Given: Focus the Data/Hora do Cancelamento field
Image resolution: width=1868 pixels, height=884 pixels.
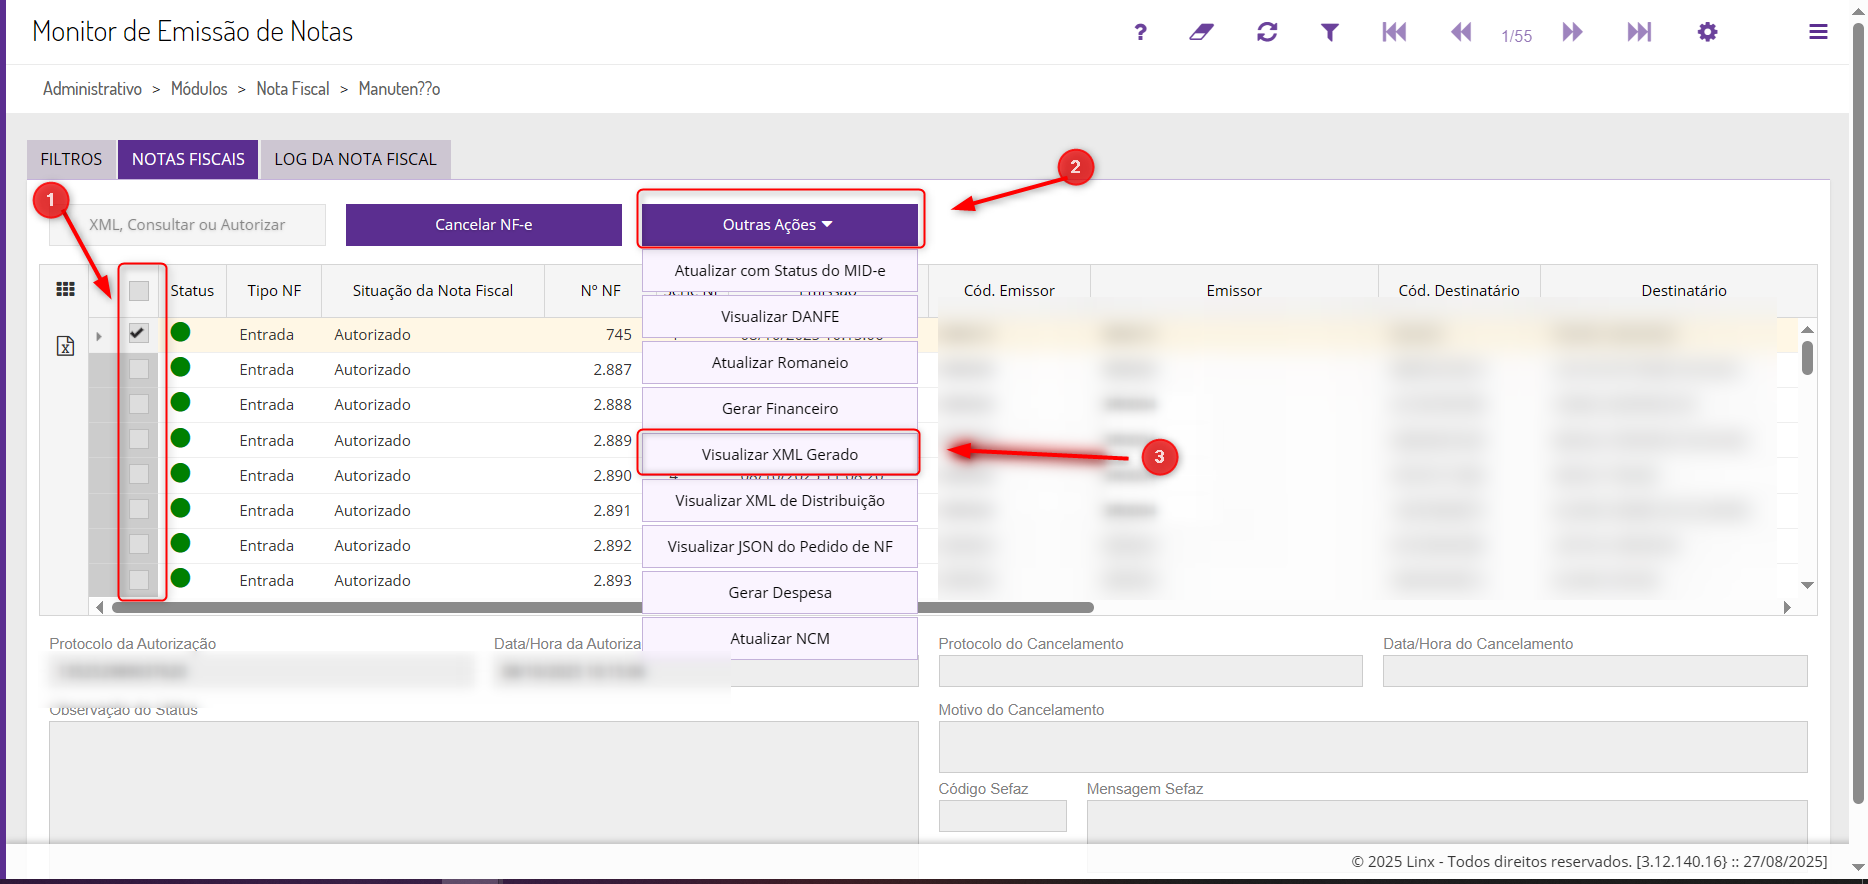Looking at the screenshot, I should coord(1595,671).
